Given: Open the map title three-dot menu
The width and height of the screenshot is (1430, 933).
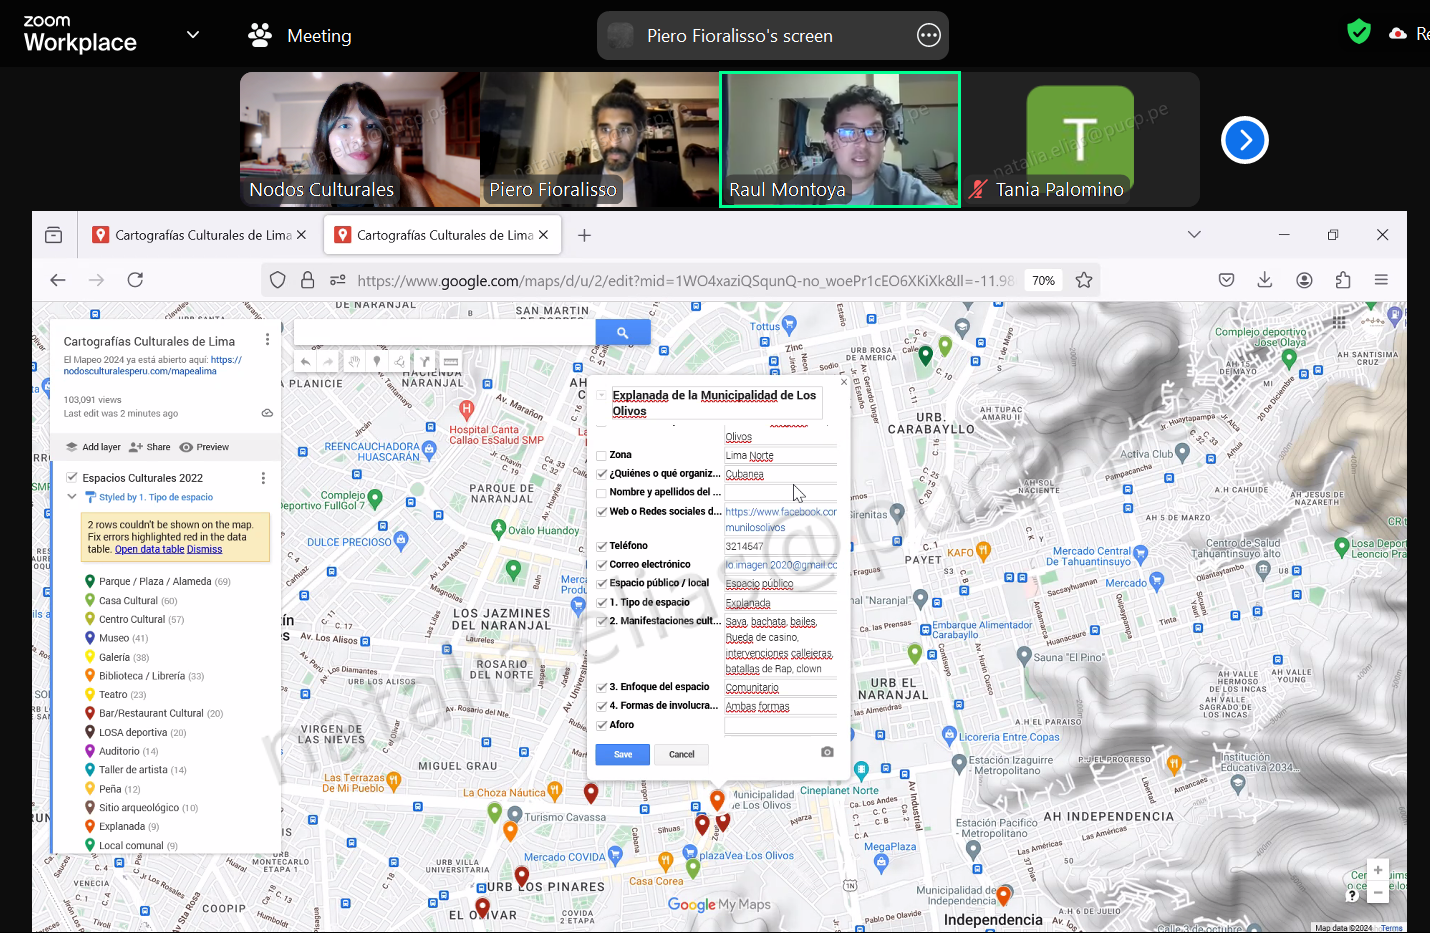Looking at the screenshot, I should [267, 340].
